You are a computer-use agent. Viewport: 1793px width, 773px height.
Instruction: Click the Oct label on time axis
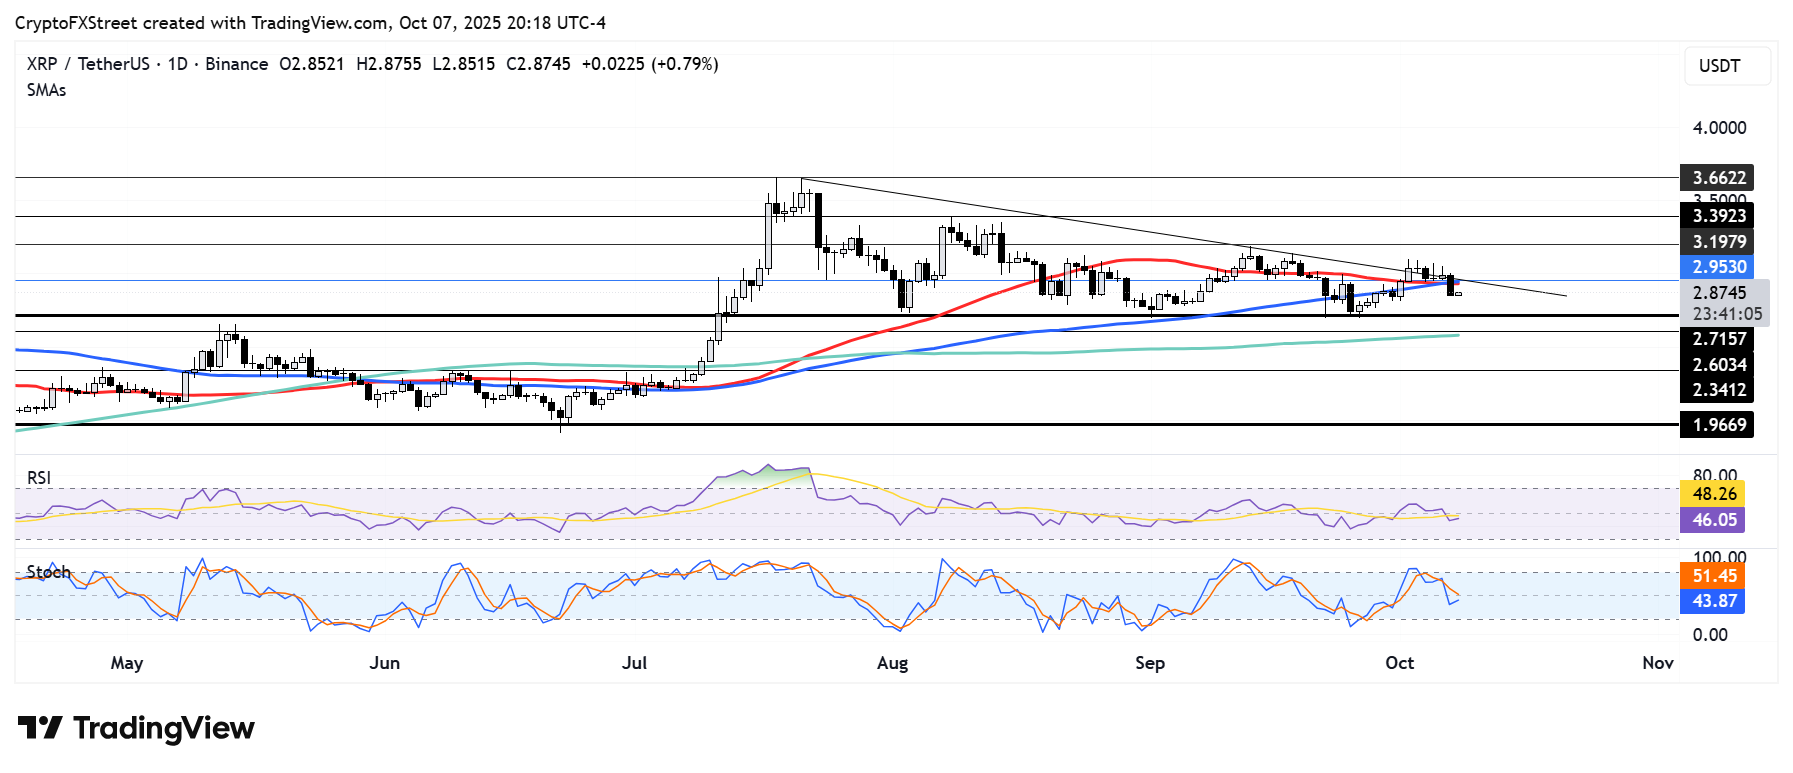click(x=1399, y=663)
